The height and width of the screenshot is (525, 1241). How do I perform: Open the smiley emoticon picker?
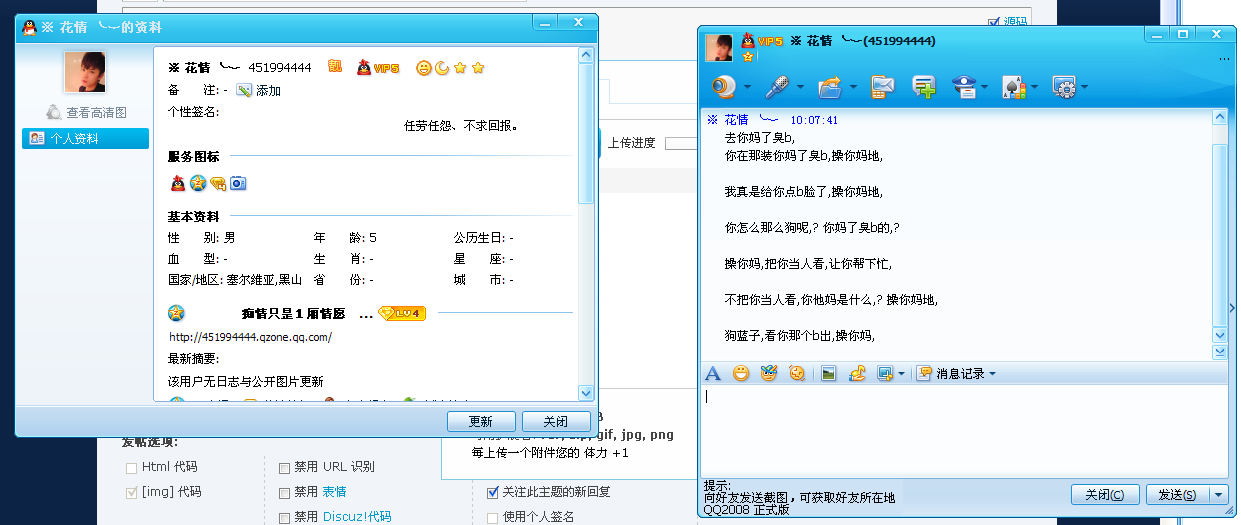pos(741,374)
